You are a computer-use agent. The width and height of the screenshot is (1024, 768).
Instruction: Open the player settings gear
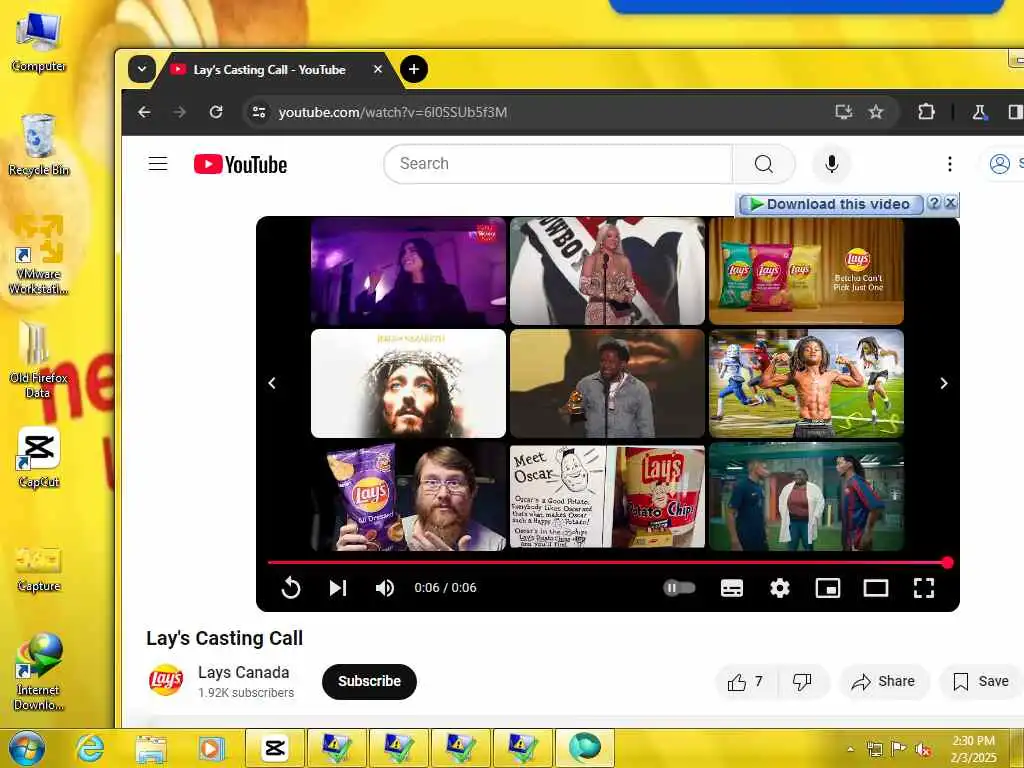pyautogui.click(x=780, y=588)
